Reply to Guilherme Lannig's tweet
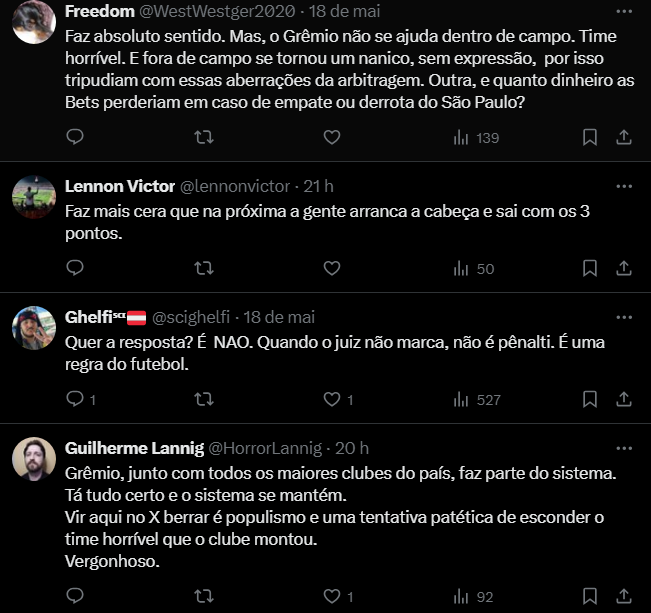 click(74, 597)
